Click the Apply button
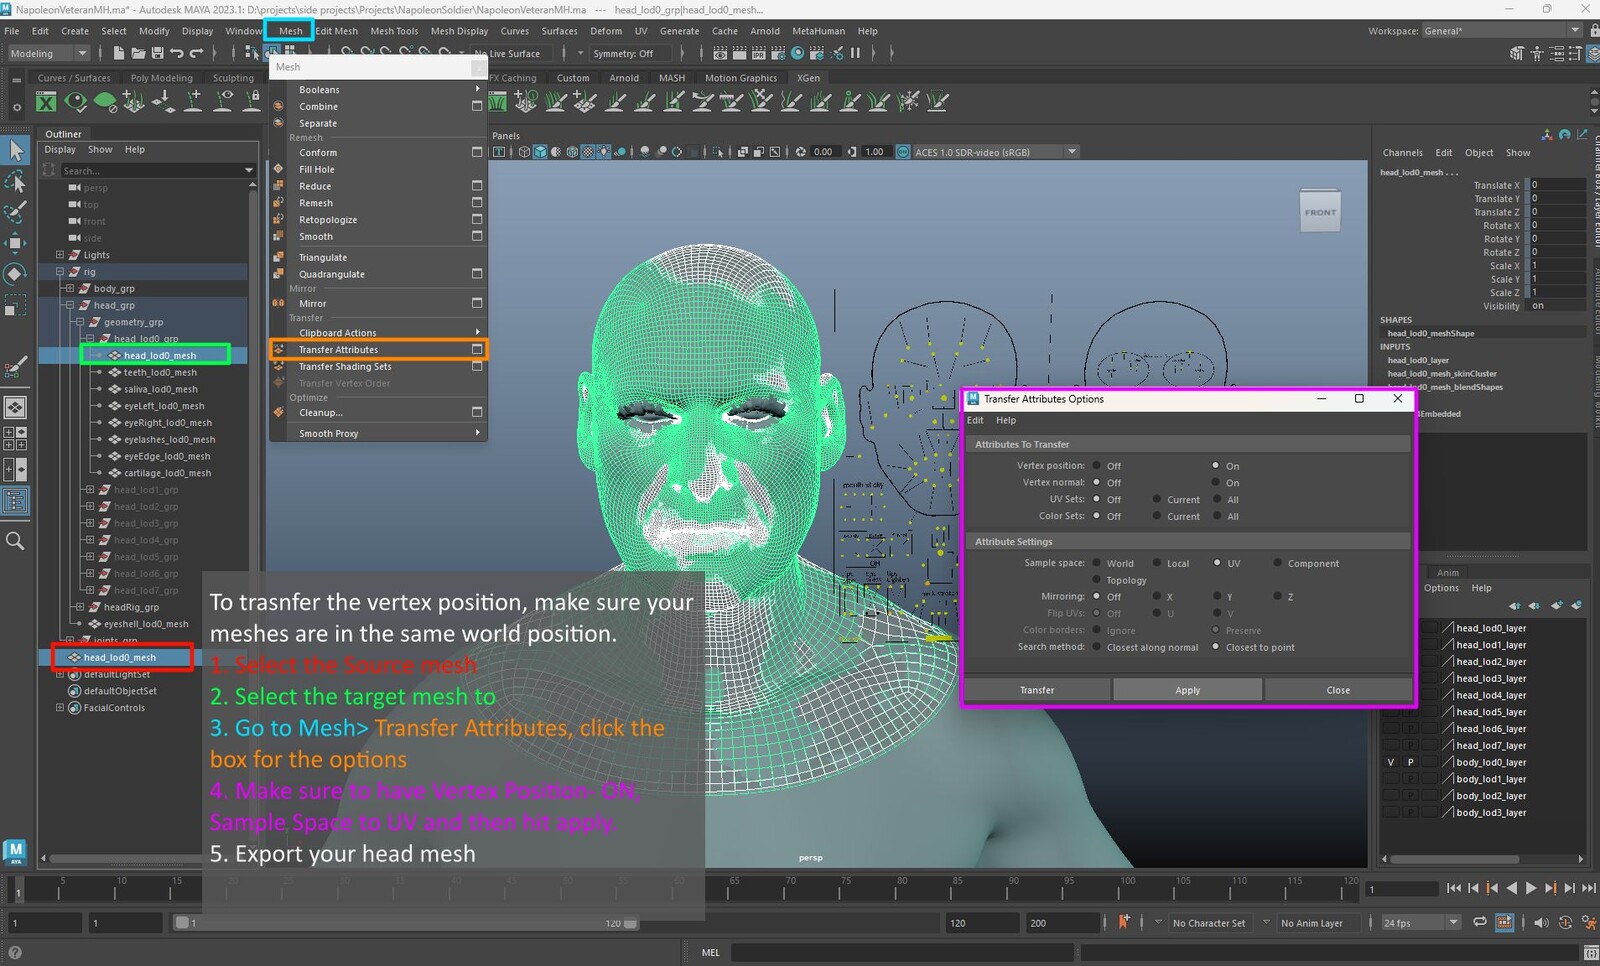Screen dimensions: 1600x966 [1187, 690]
